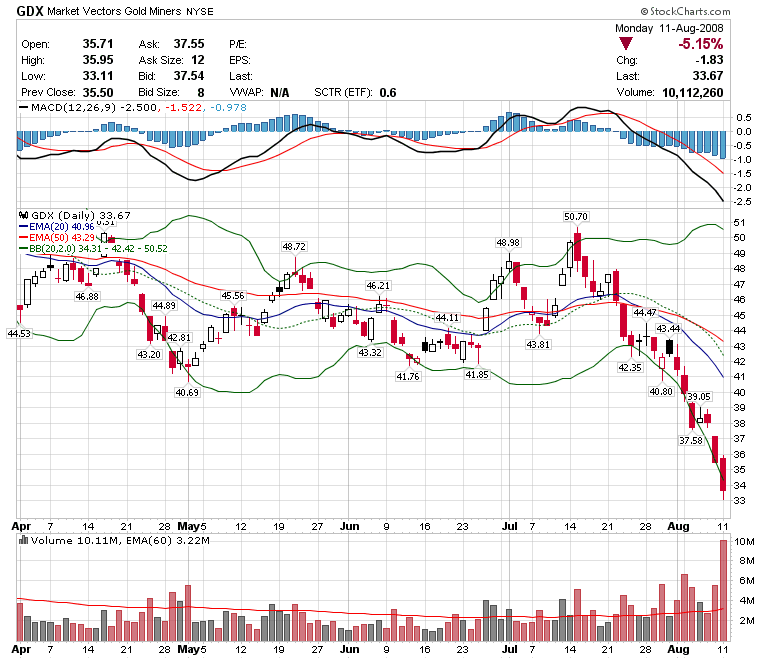Click the Ask price 37.55
Image resolution: width=780 pixels, height=659 pixels.
pyautogui.click(x=189, y=44)
